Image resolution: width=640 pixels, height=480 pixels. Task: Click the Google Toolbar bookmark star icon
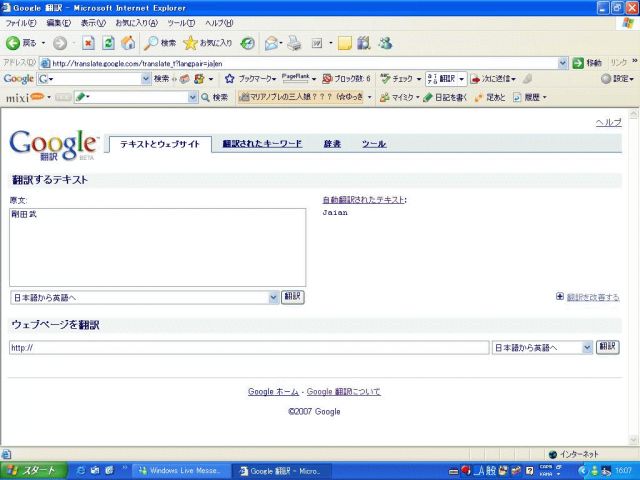click(230, 78)
